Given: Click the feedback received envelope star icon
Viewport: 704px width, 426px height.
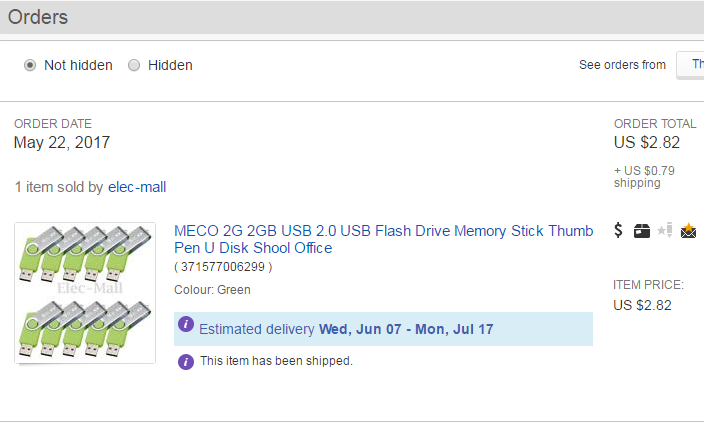Looking at the screenshot, I should click(688, 231).
